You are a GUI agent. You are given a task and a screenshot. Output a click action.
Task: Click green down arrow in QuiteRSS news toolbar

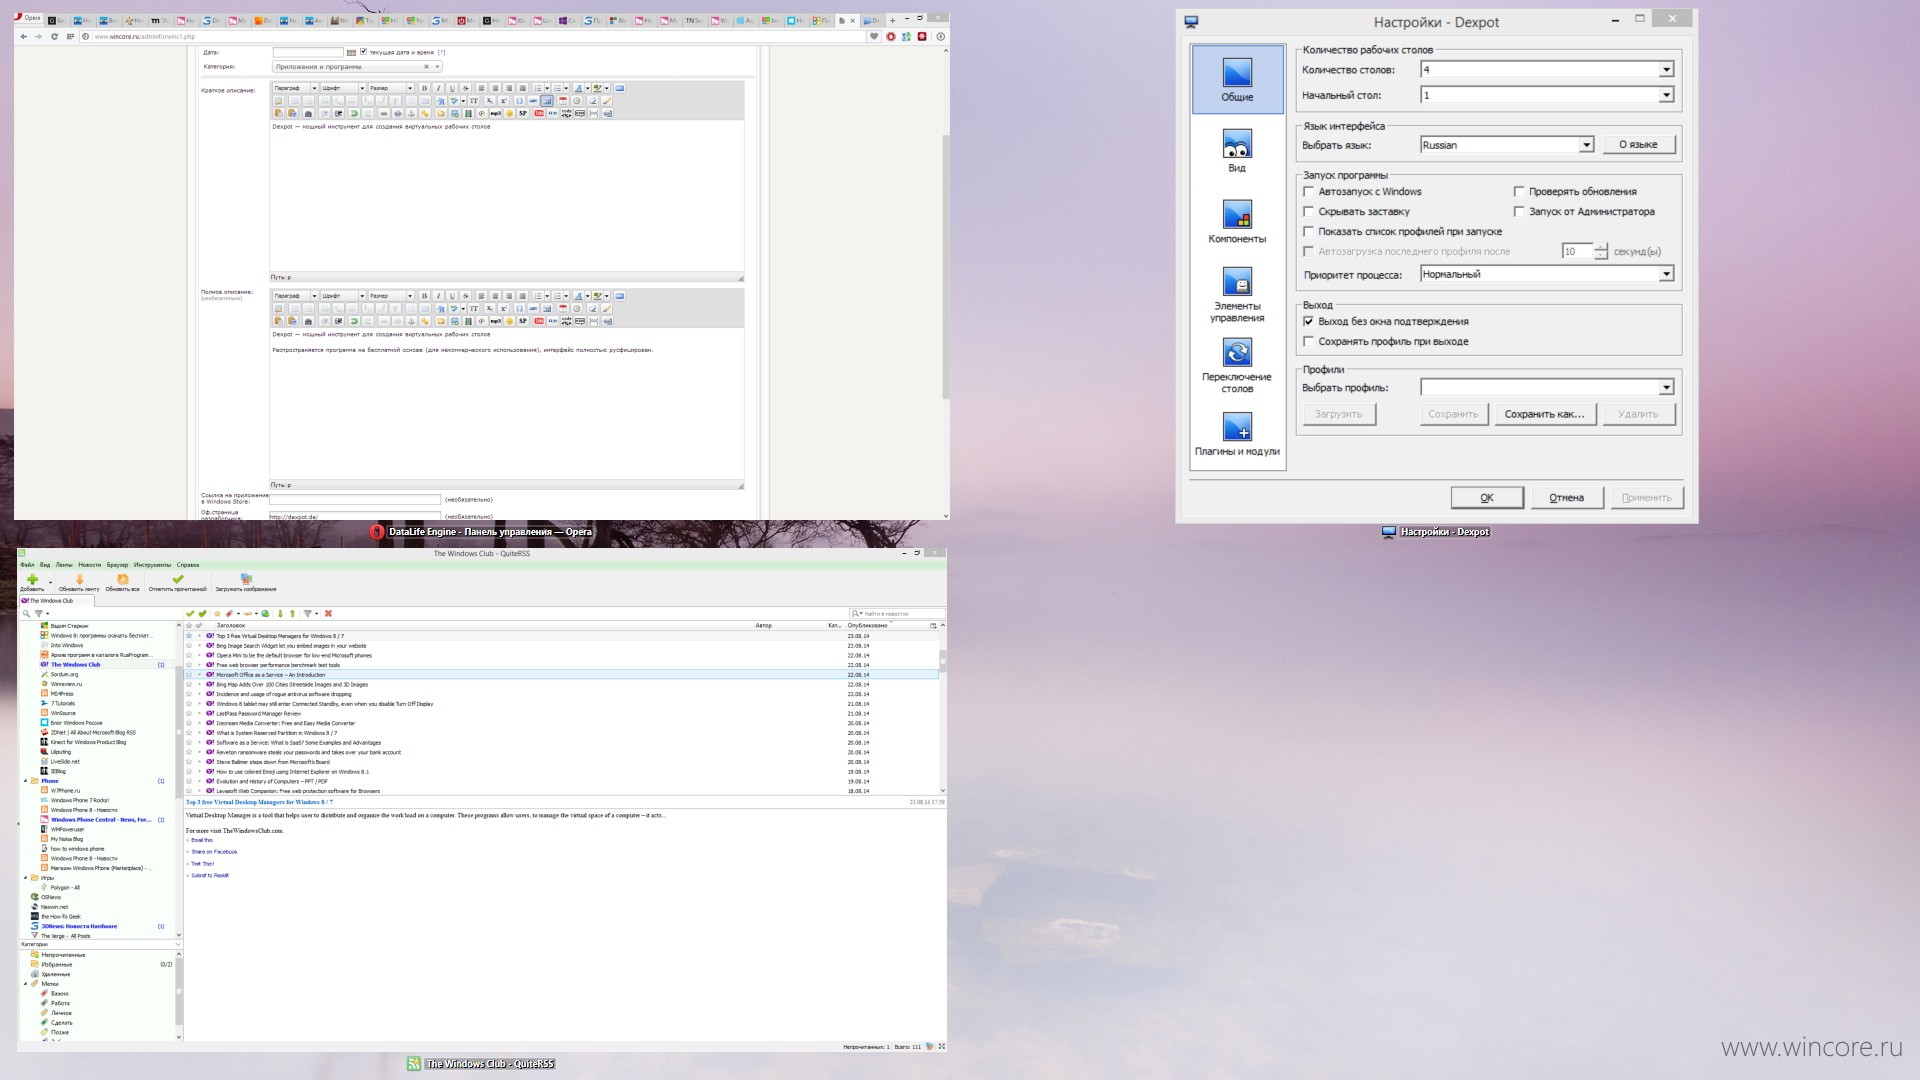pos(280,614)
